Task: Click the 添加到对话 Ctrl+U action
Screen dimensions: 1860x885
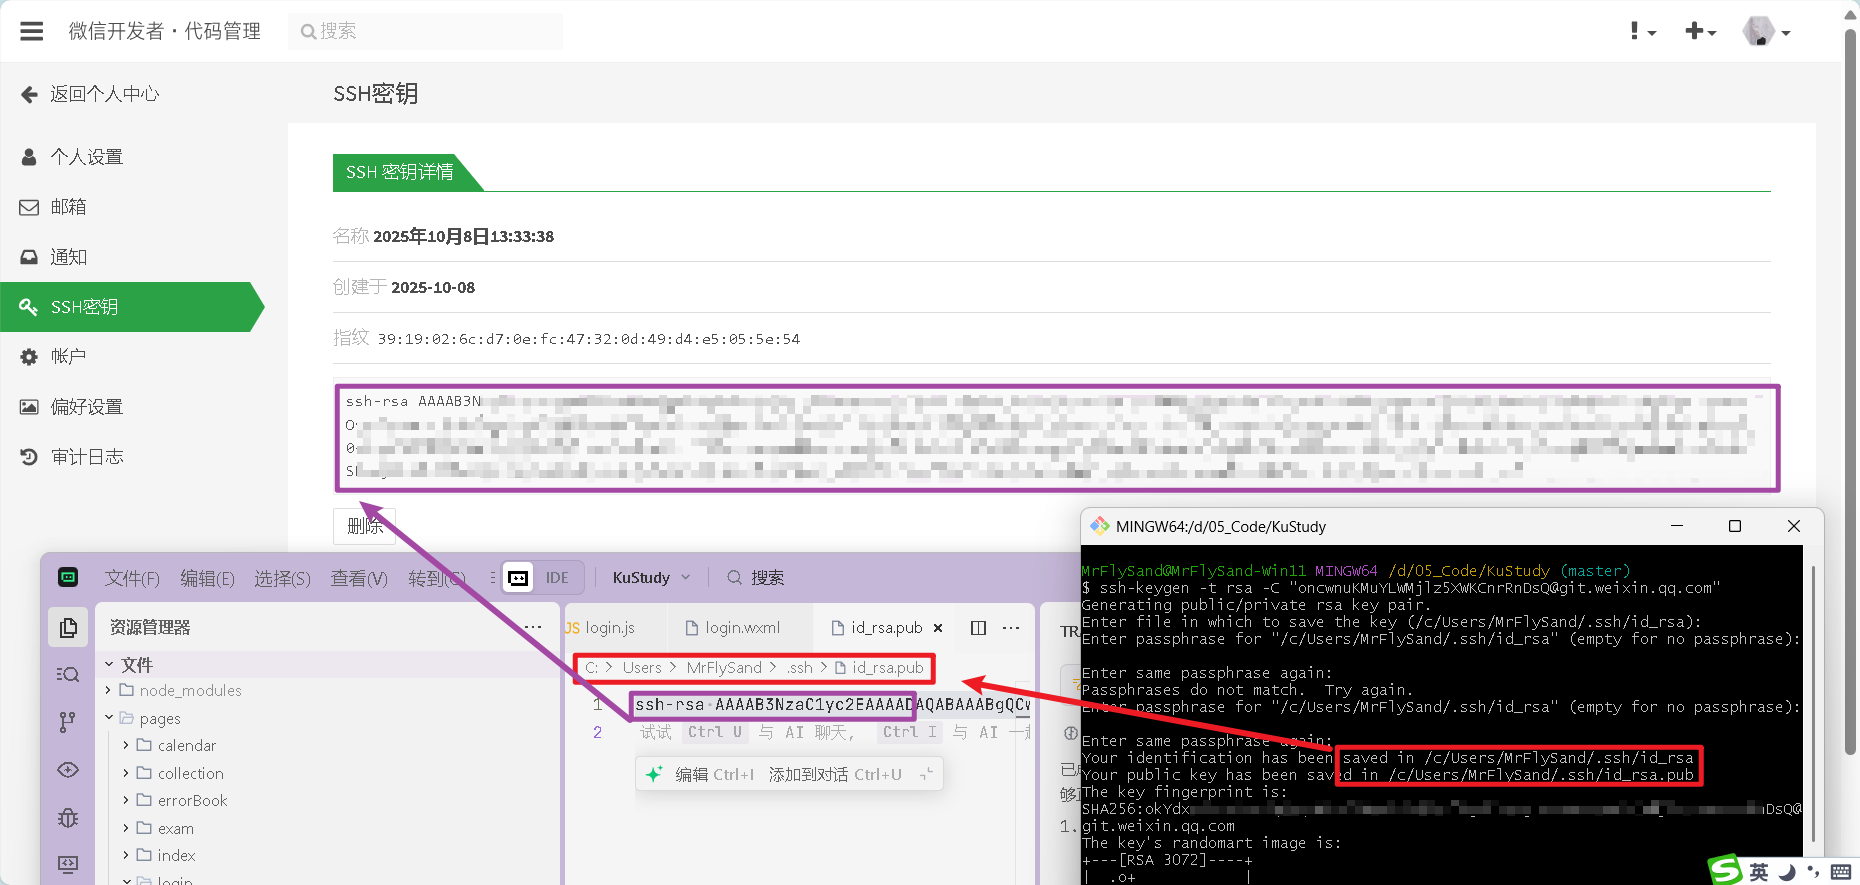Action: pos(835,774)
